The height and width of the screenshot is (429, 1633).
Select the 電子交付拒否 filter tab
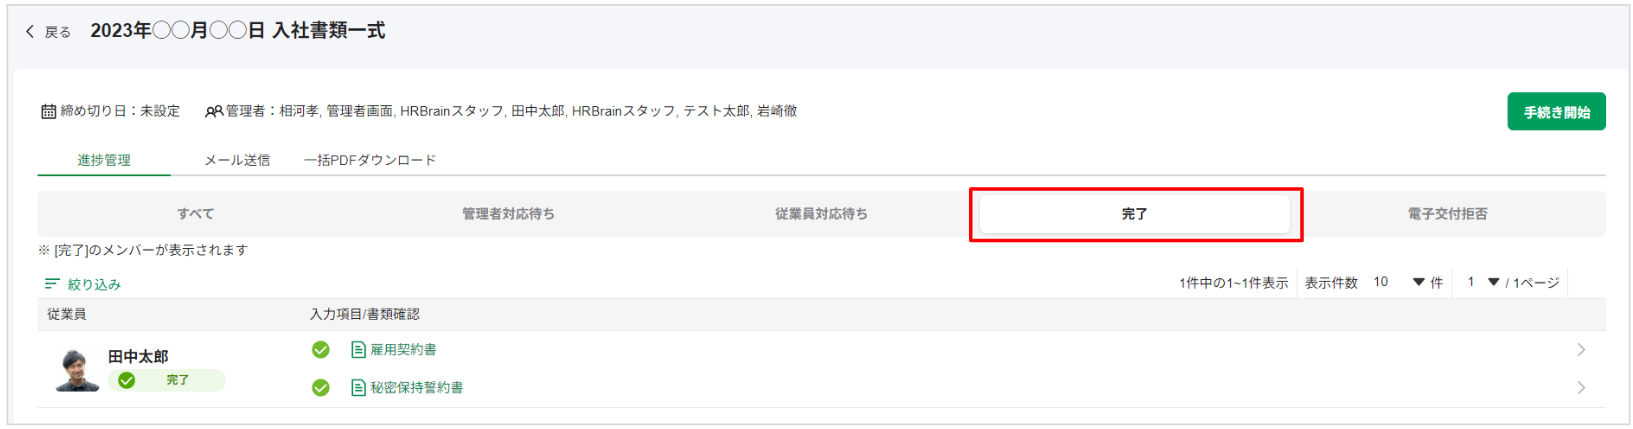click(x=1447, y=214)
